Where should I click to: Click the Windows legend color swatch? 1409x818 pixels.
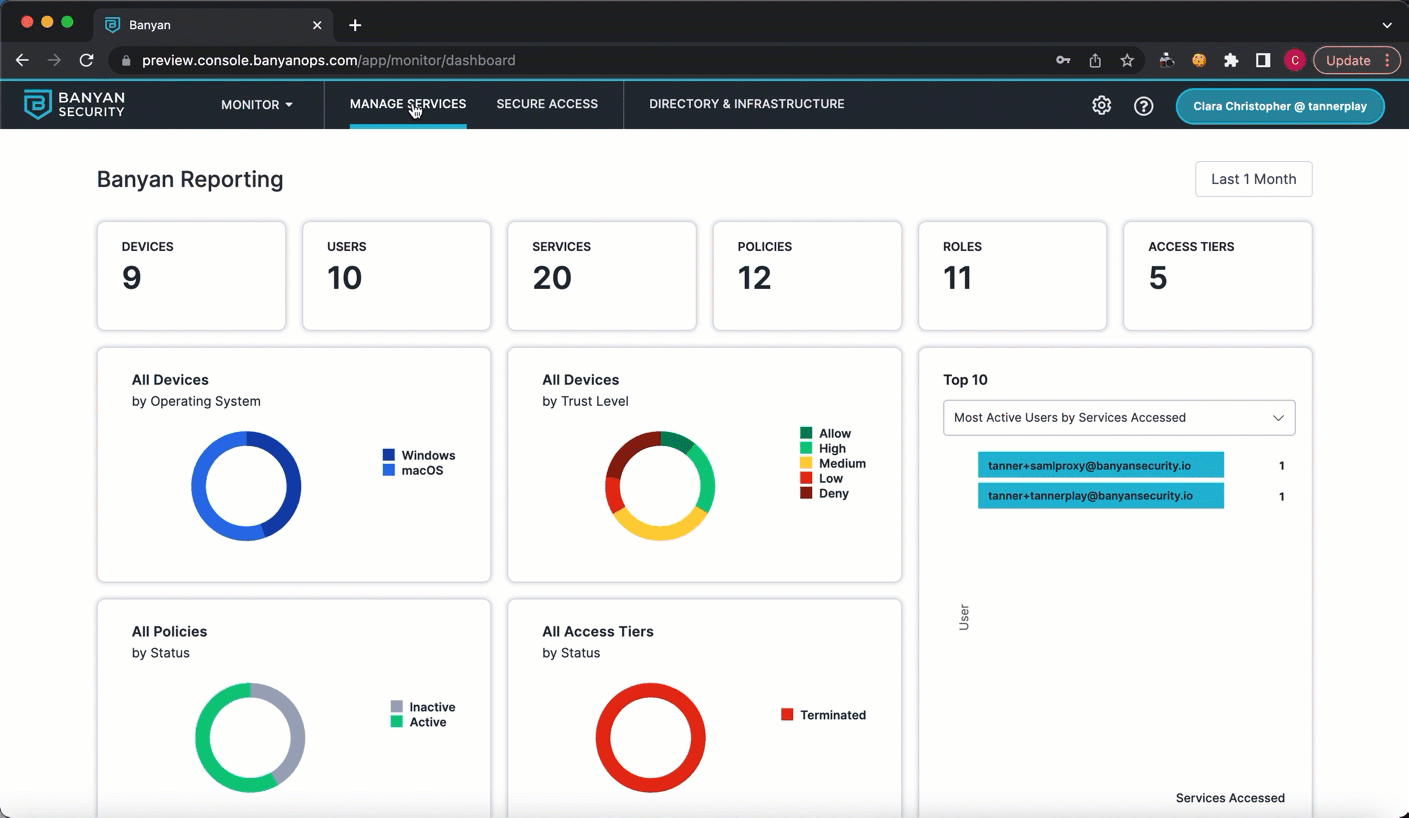389,455
